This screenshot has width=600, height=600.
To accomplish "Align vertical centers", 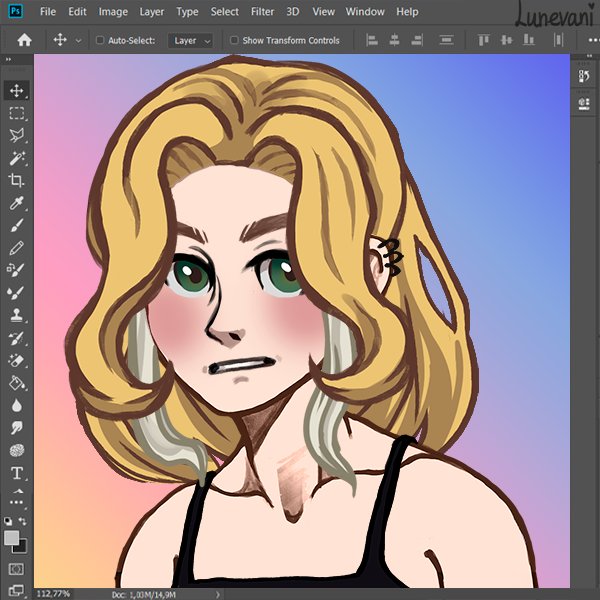I will pyautogui.click(x=506, y=40).
